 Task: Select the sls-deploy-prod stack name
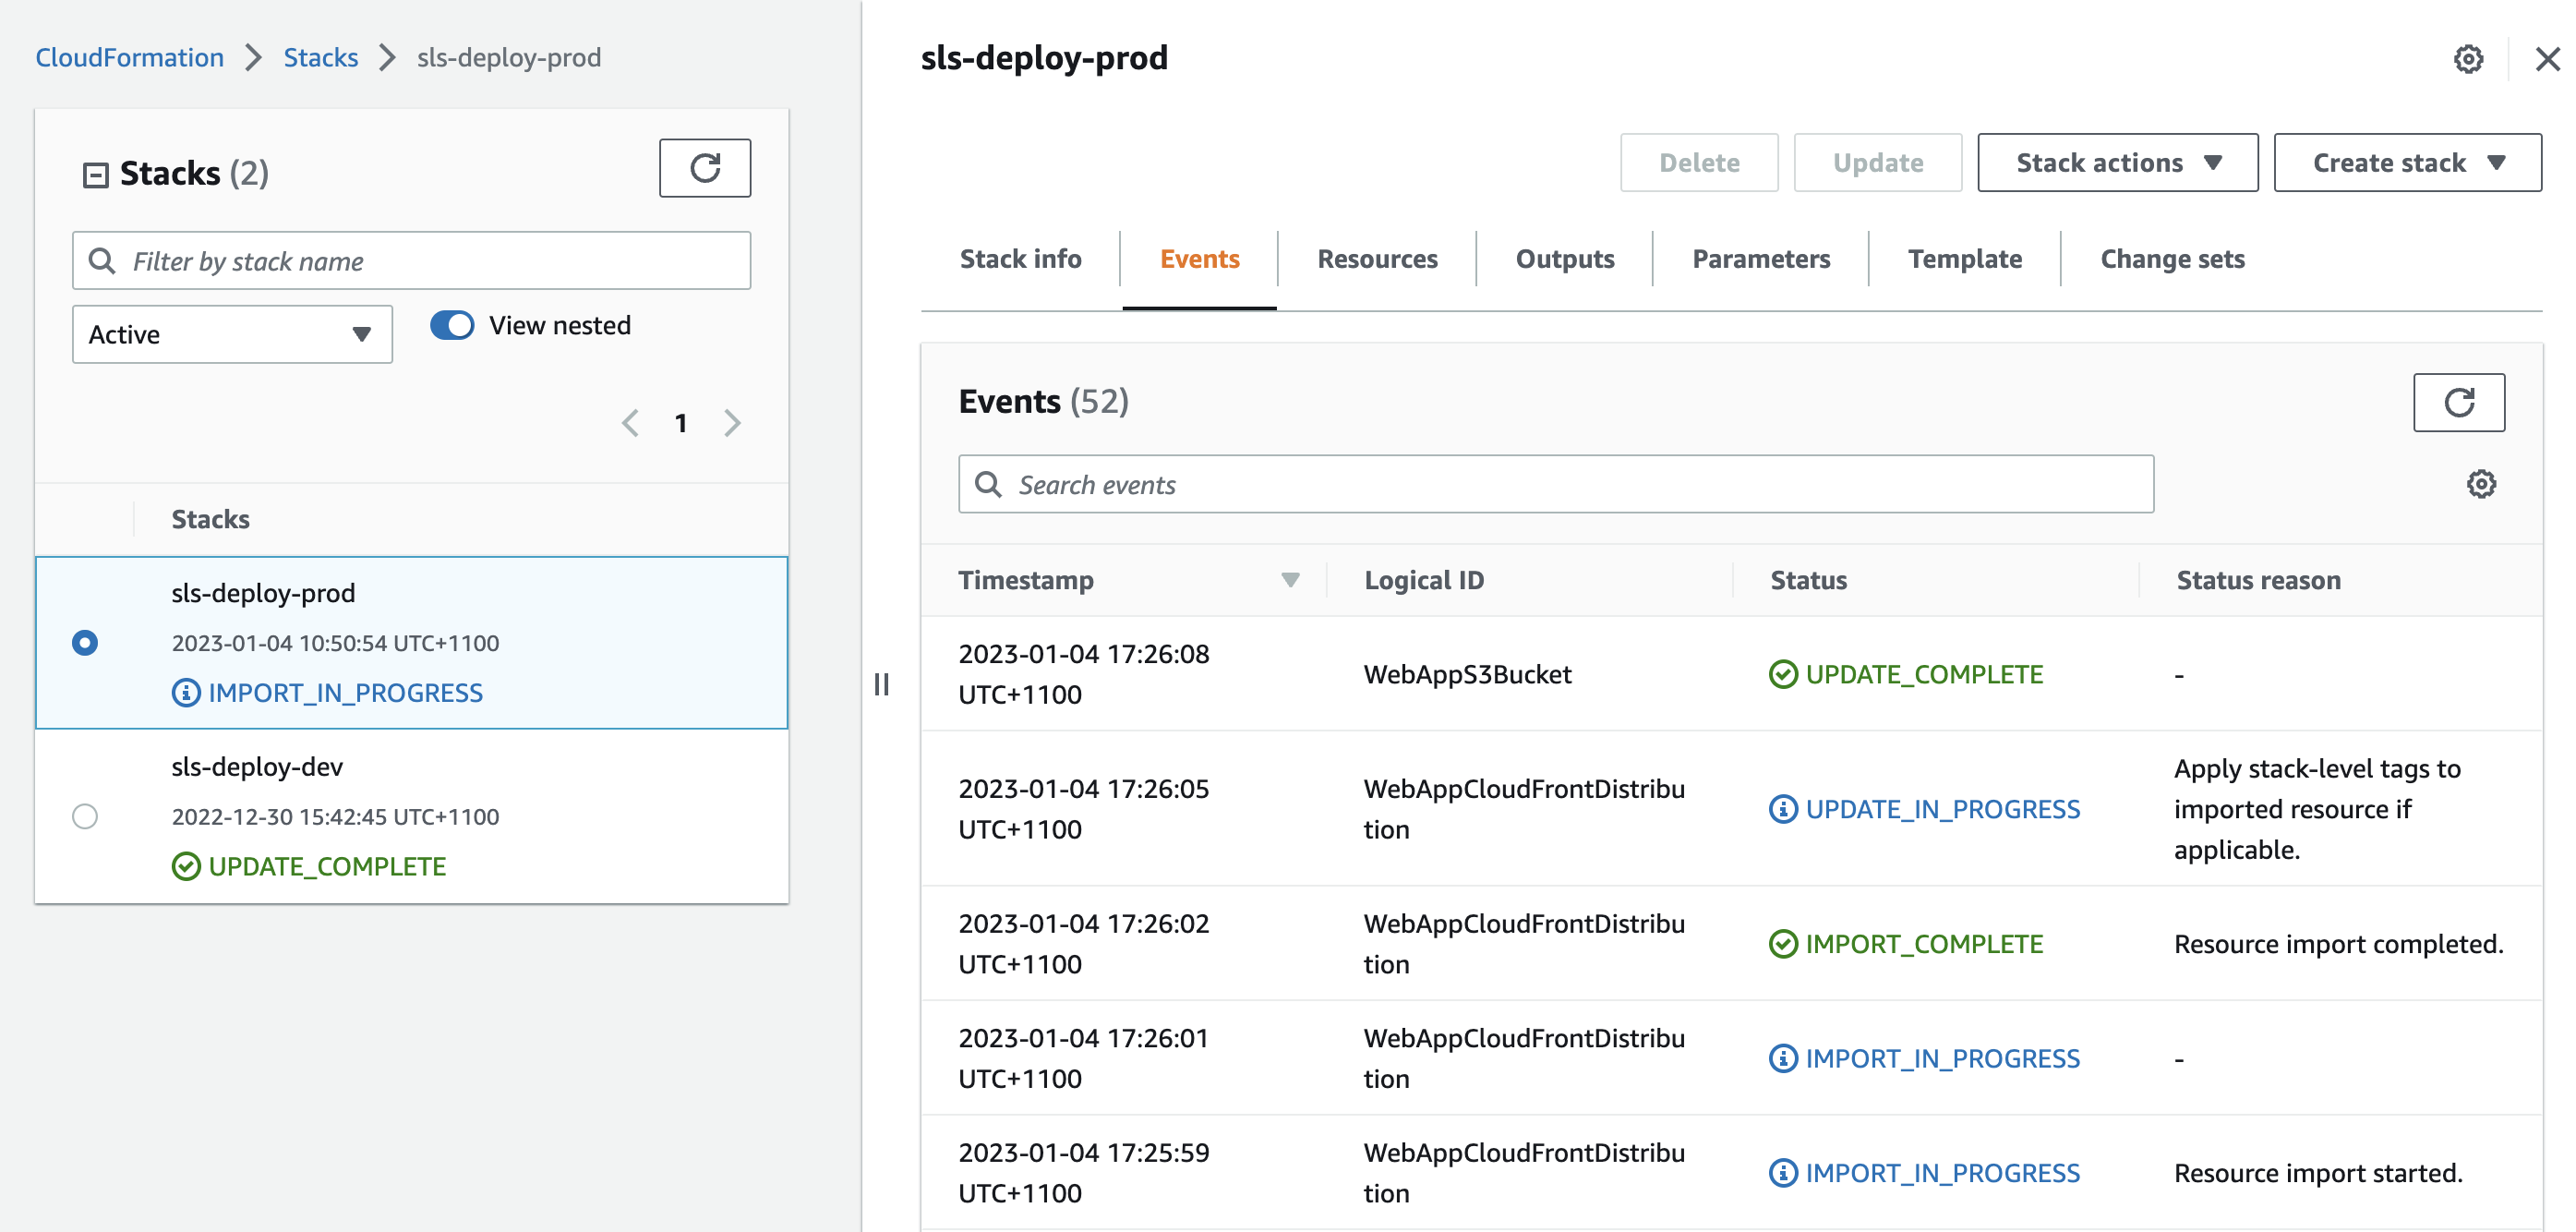(263, 592)
